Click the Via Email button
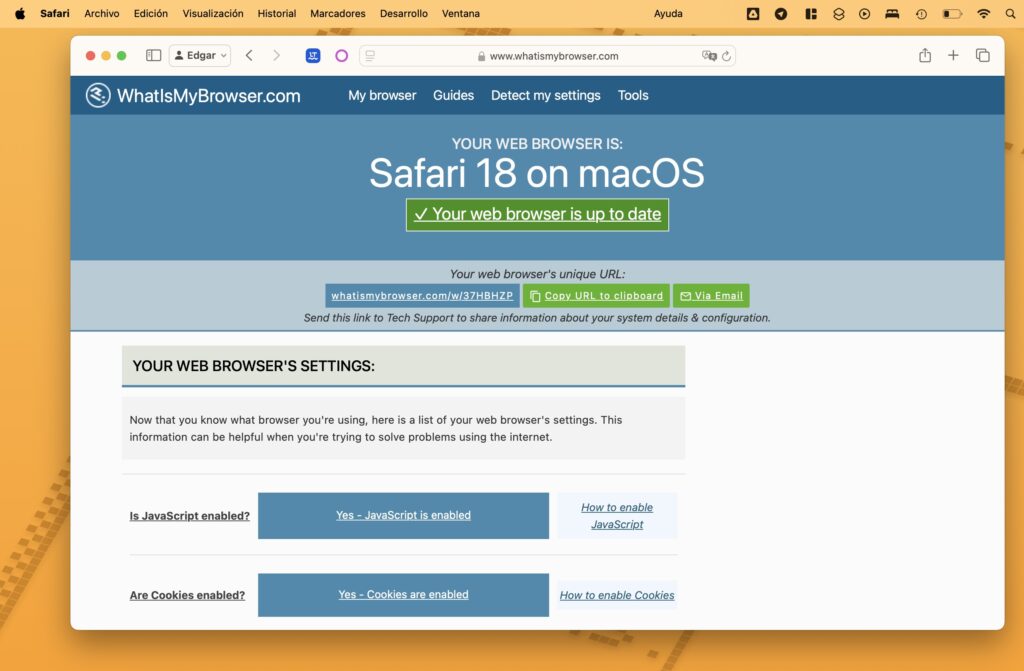Screen dimensions: 1024x671 tap(711, 295)
